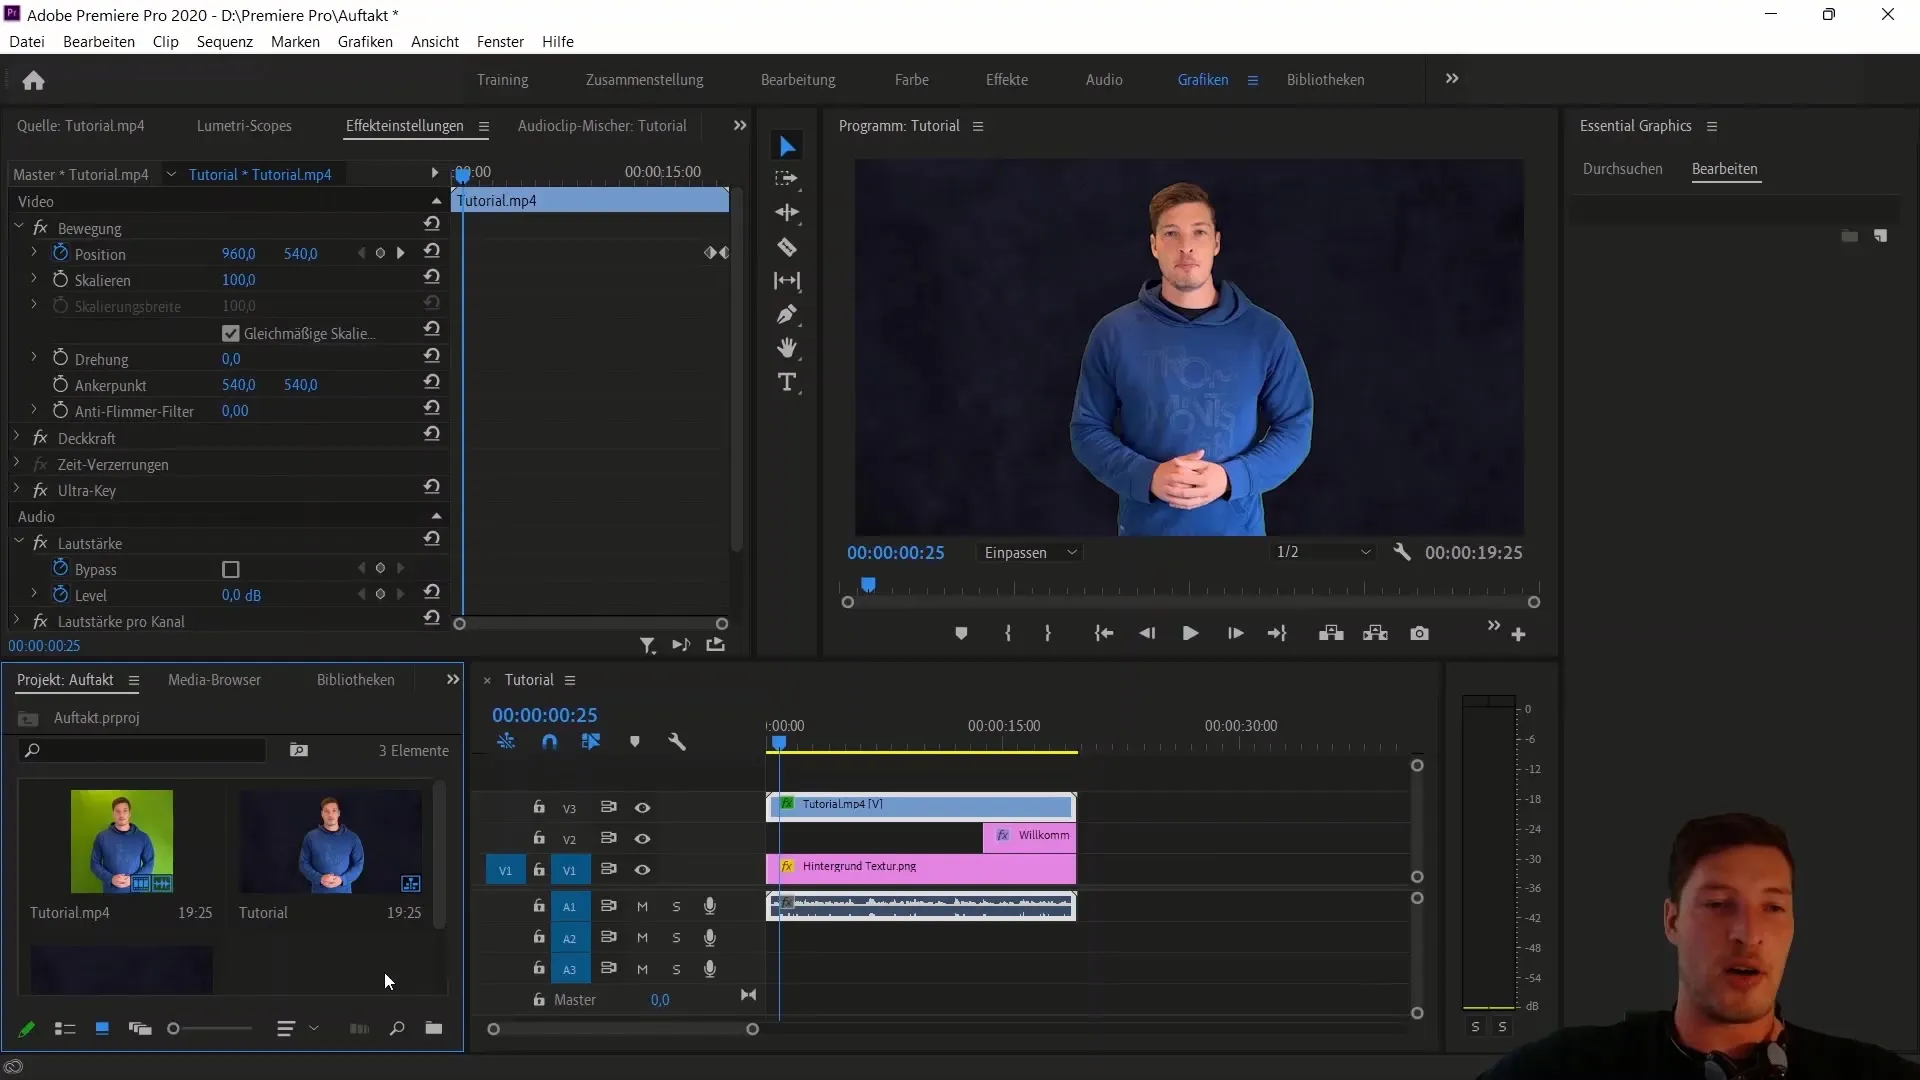Screen dimensions: 1920x1080
Task: Hide track V3 with eye icon
Action: (643, 808)
